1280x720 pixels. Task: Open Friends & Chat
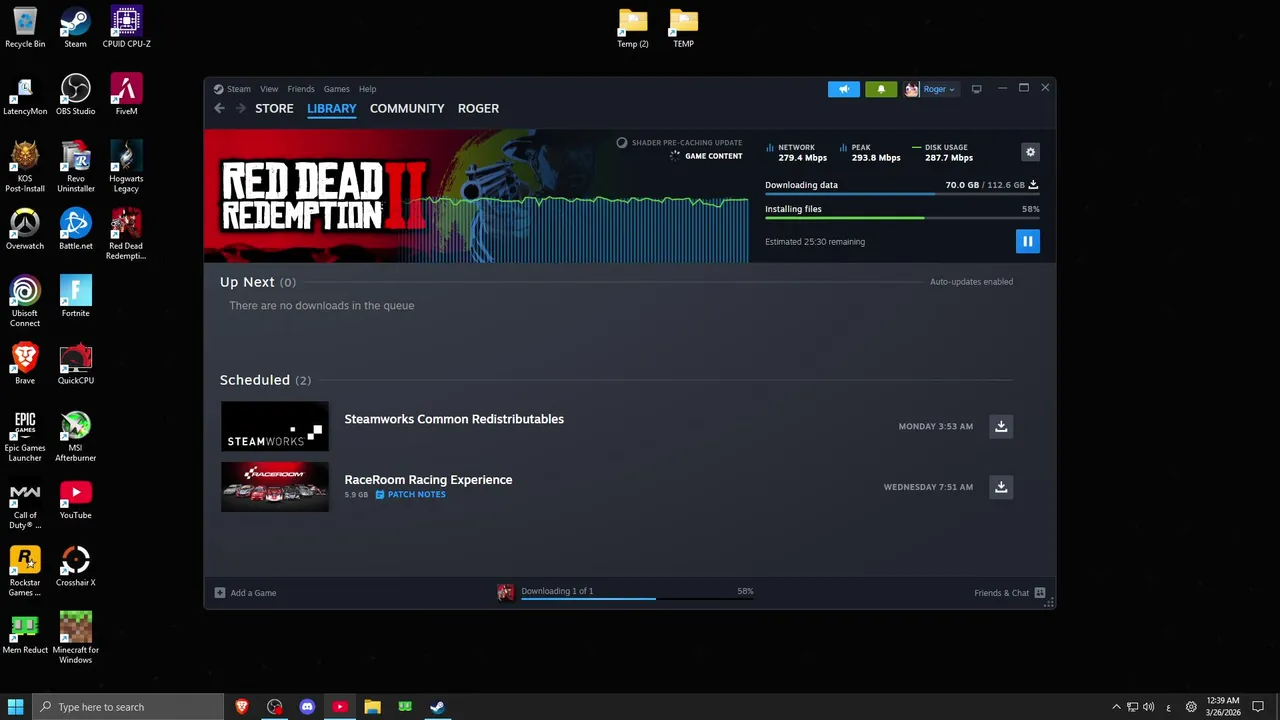pyautogui.click(x=1009, y=593)
